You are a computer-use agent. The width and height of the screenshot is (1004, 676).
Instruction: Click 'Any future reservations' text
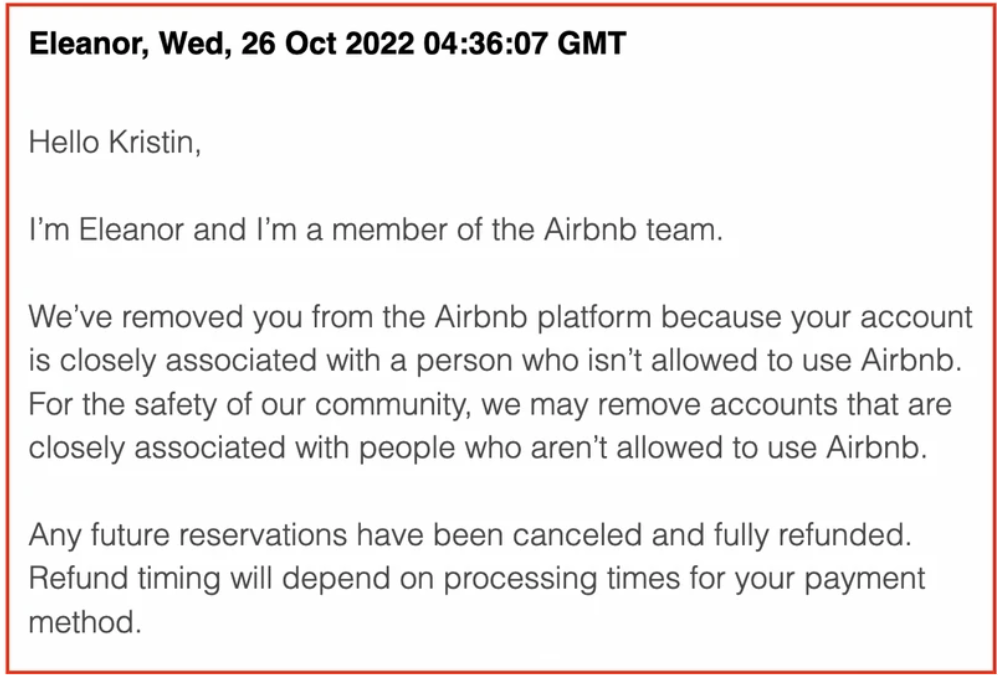(188, 535)
